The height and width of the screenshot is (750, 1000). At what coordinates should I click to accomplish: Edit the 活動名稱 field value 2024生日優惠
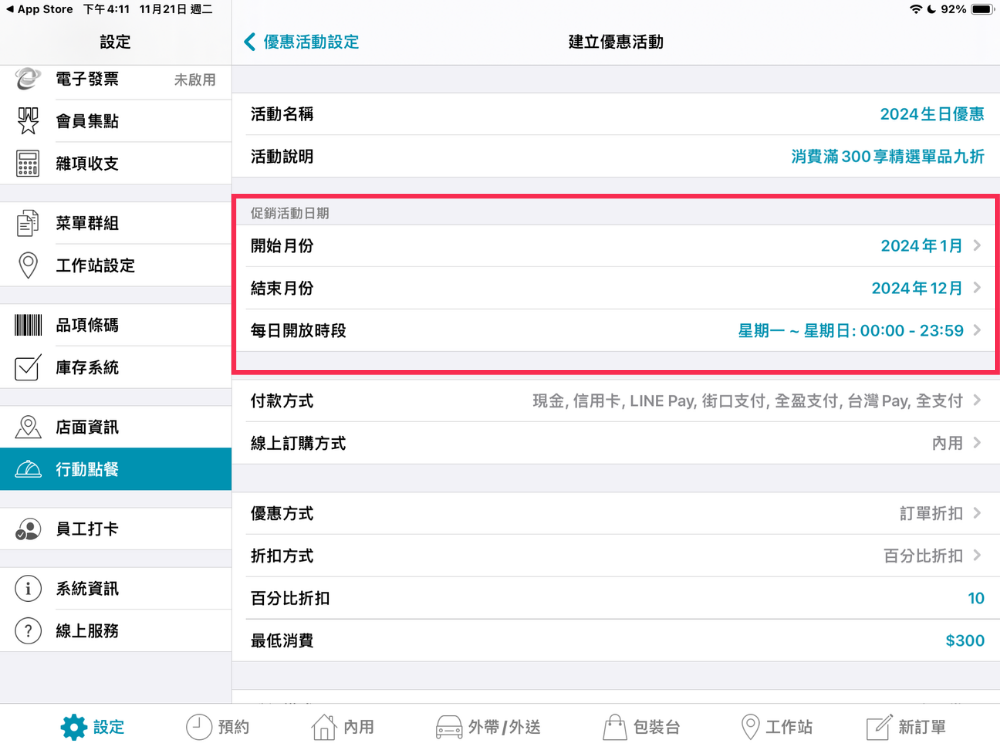coord(931,114)
